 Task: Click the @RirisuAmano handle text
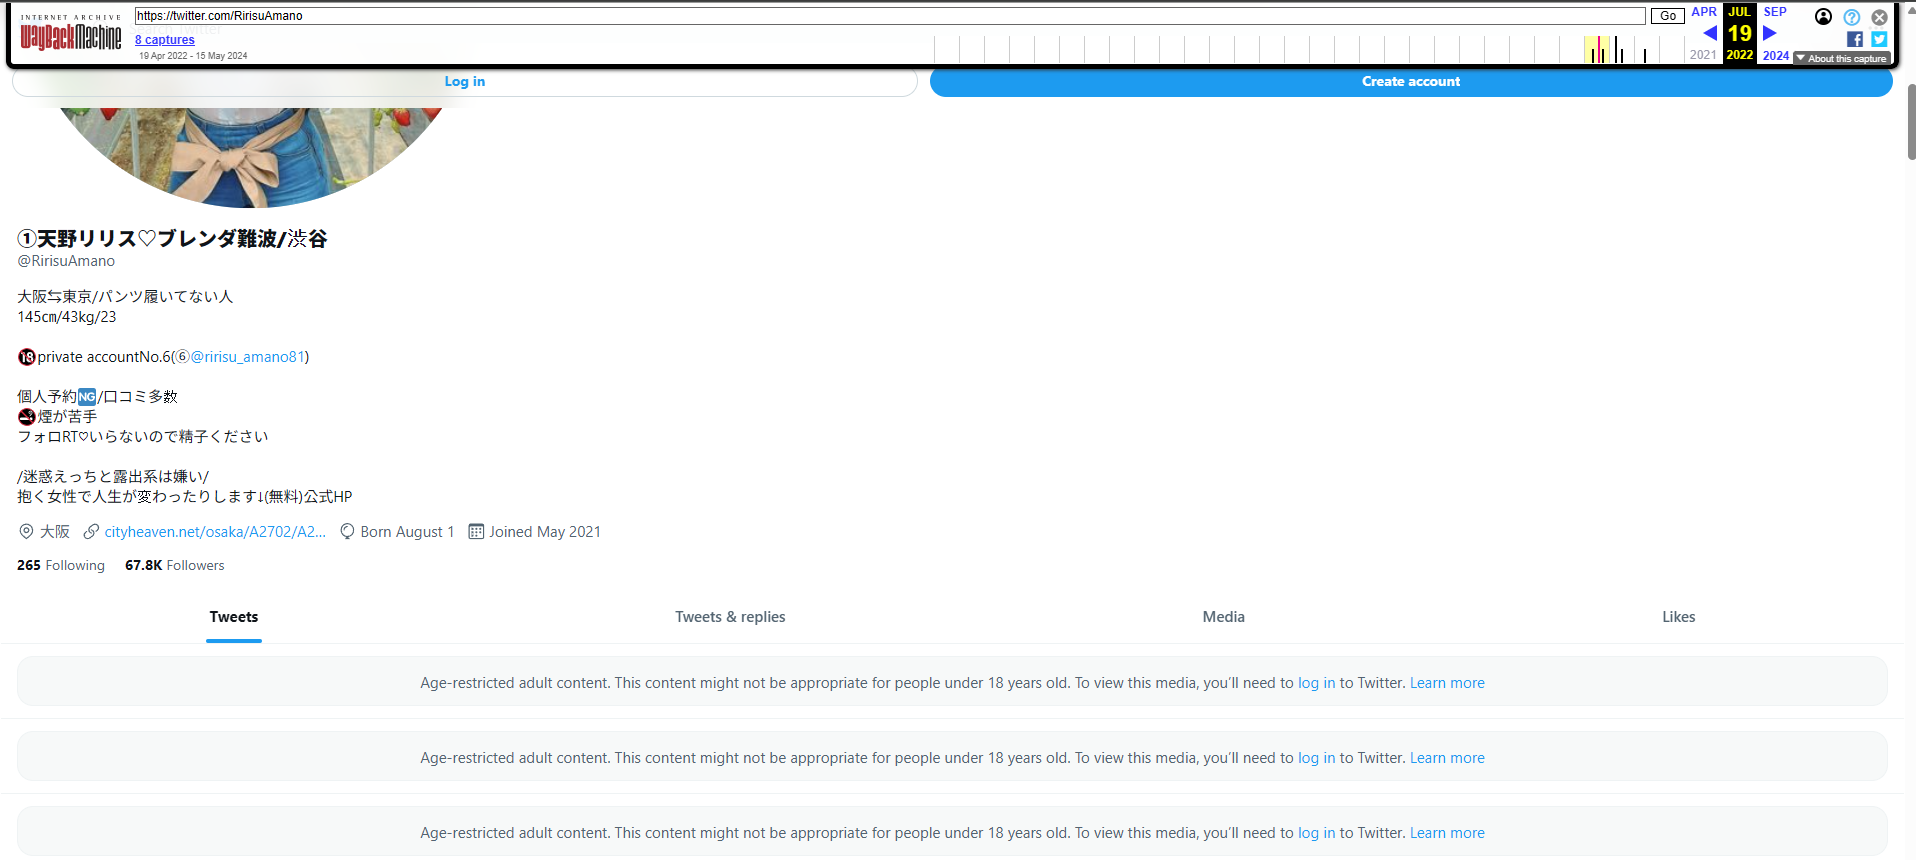66,261
